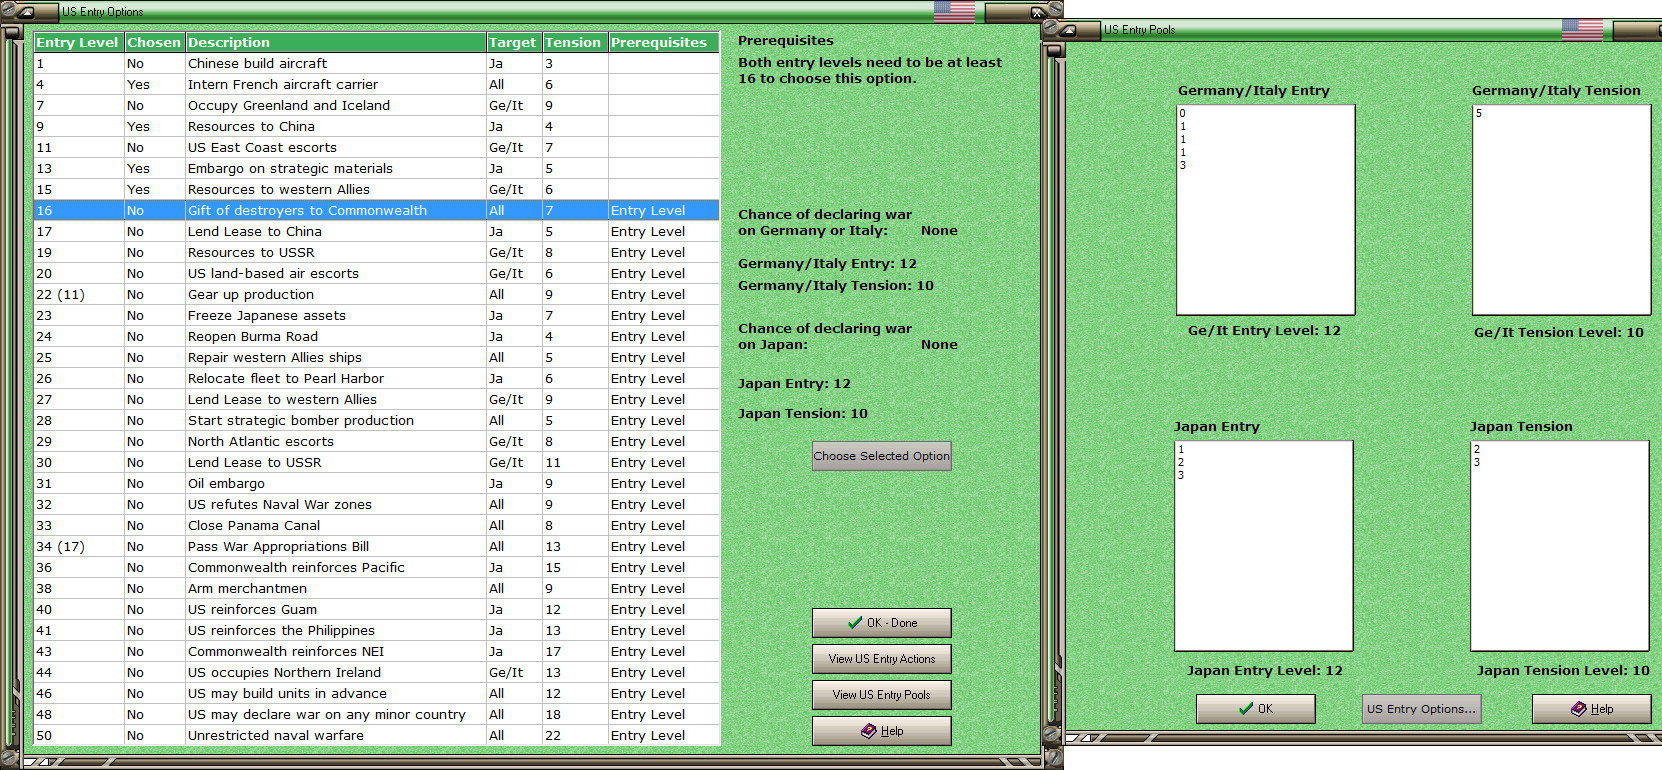Select the 'Chinese build aircraft' row
The width and height of the screenshot is (1662, 770).
point(376,63)
